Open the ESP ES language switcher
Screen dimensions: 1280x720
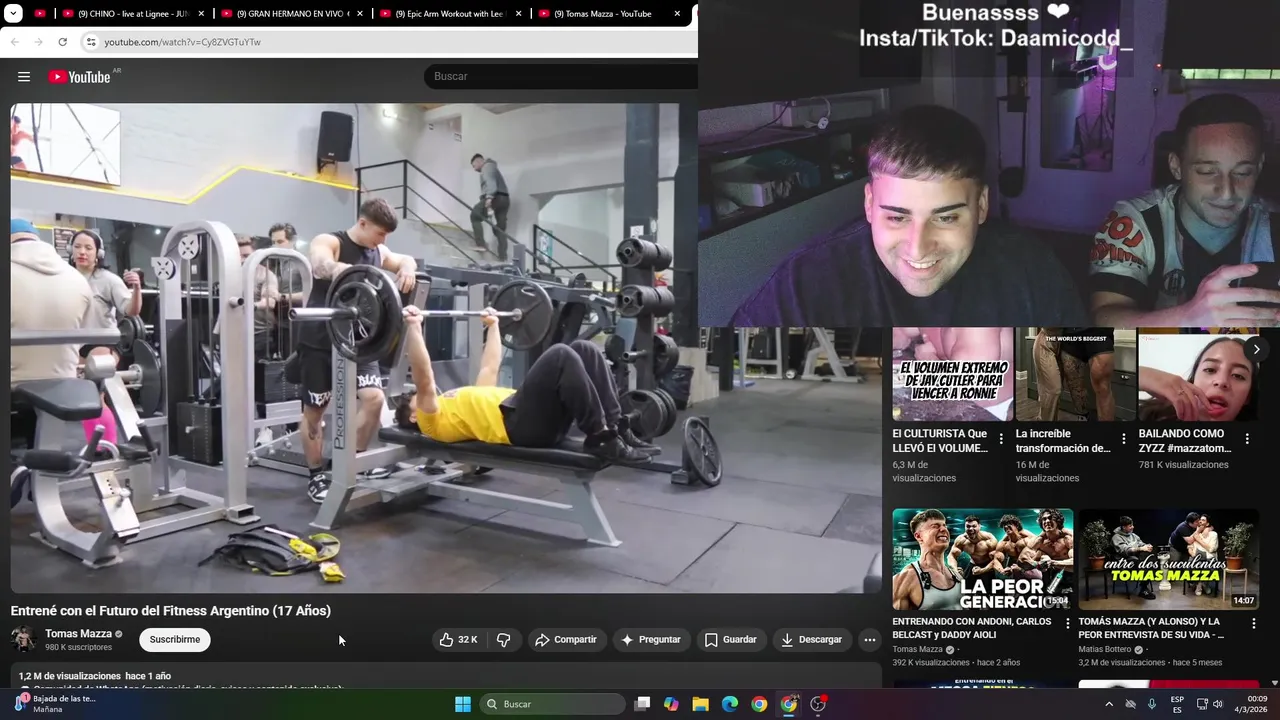pos(1177,704)
